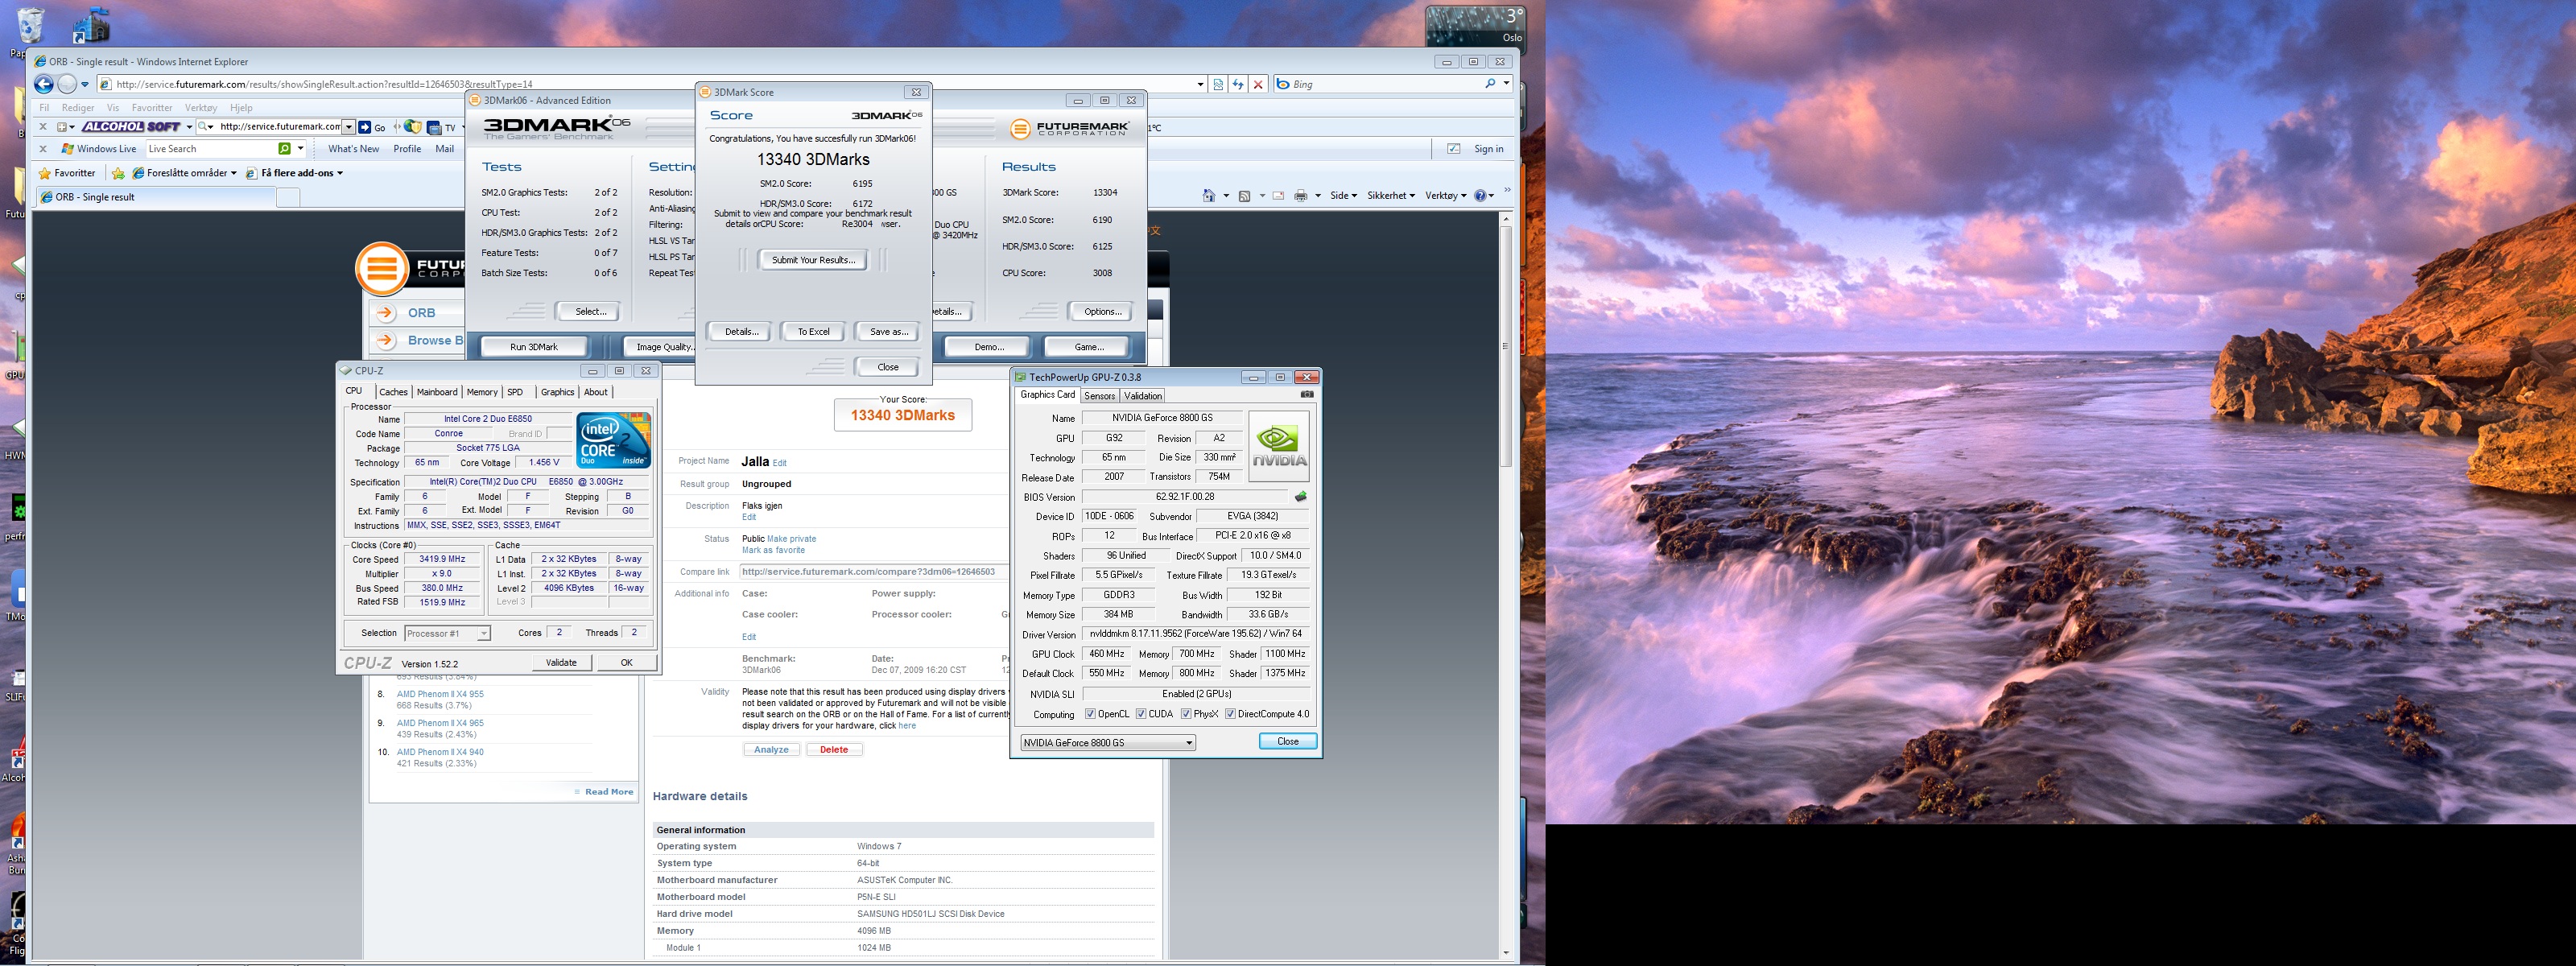Screen dimensions: 2576x966
Task: Click Bing search magnifier icon
Action: click(1490, 84)
